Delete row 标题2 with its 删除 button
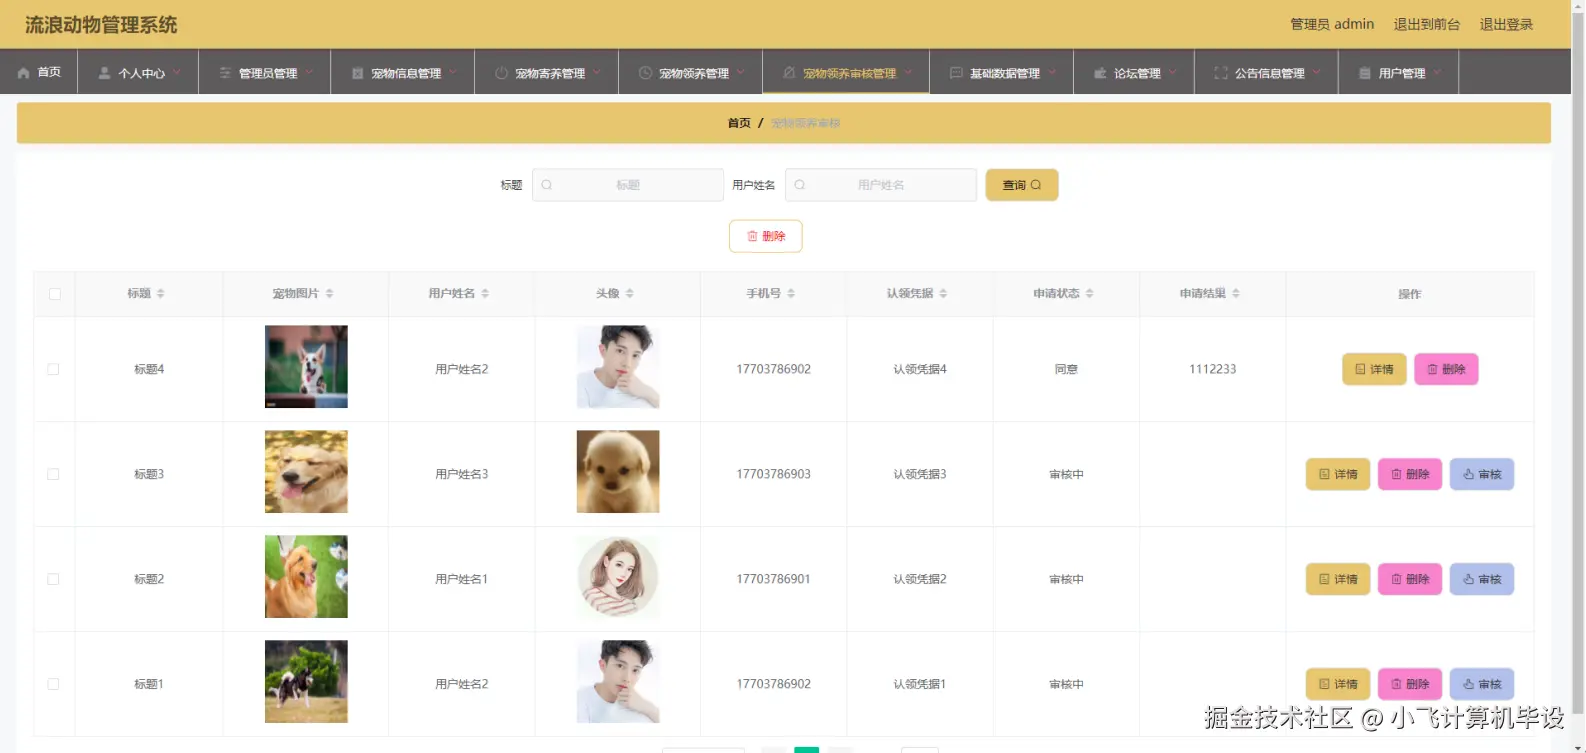This screenshot has height=753, width=1586. point(1410,579)
